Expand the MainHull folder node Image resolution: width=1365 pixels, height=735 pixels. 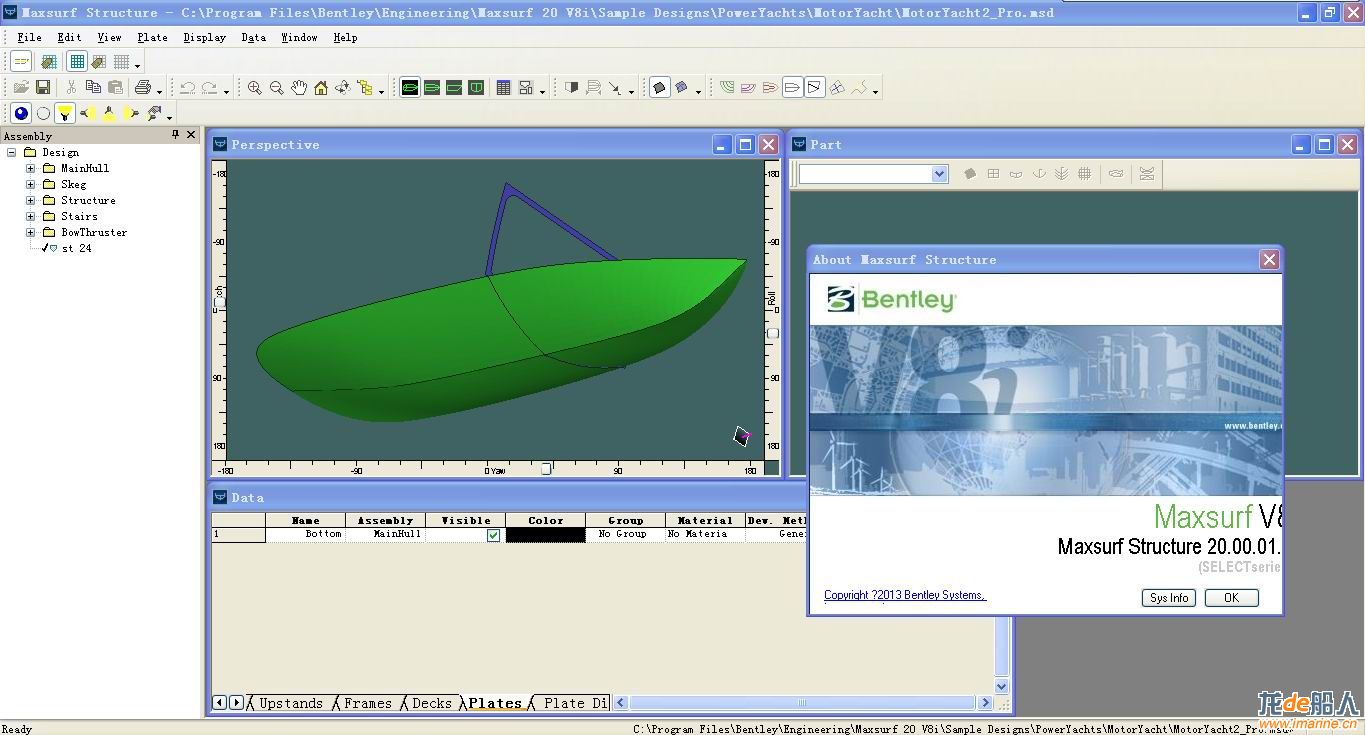pos(31,168)
